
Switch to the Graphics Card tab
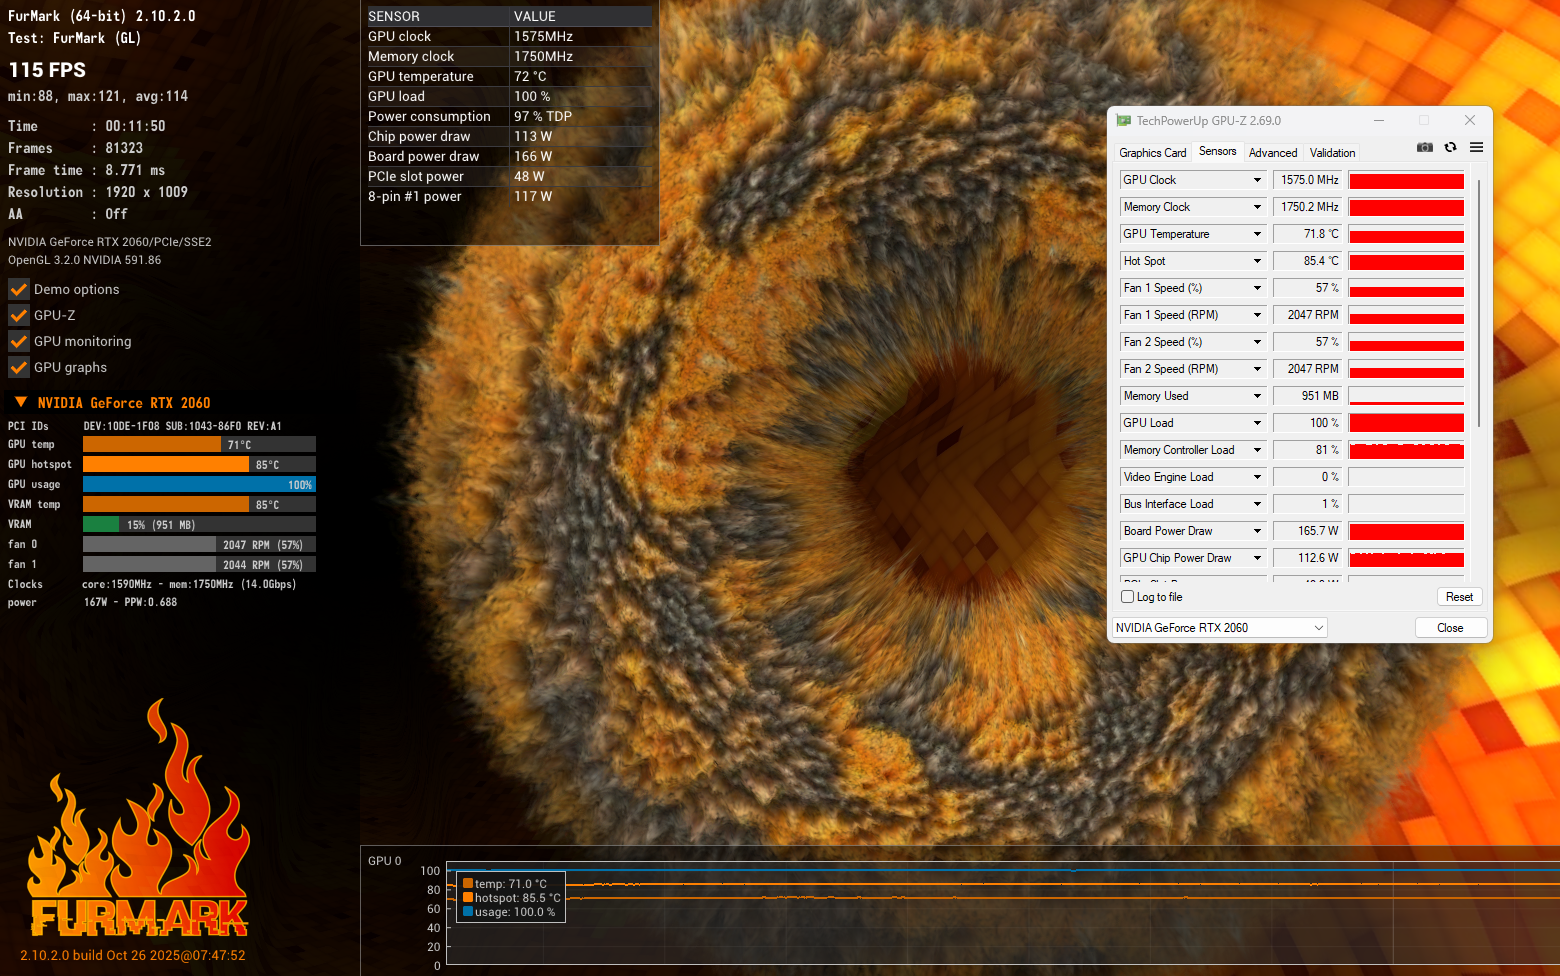pos(1153,153)
